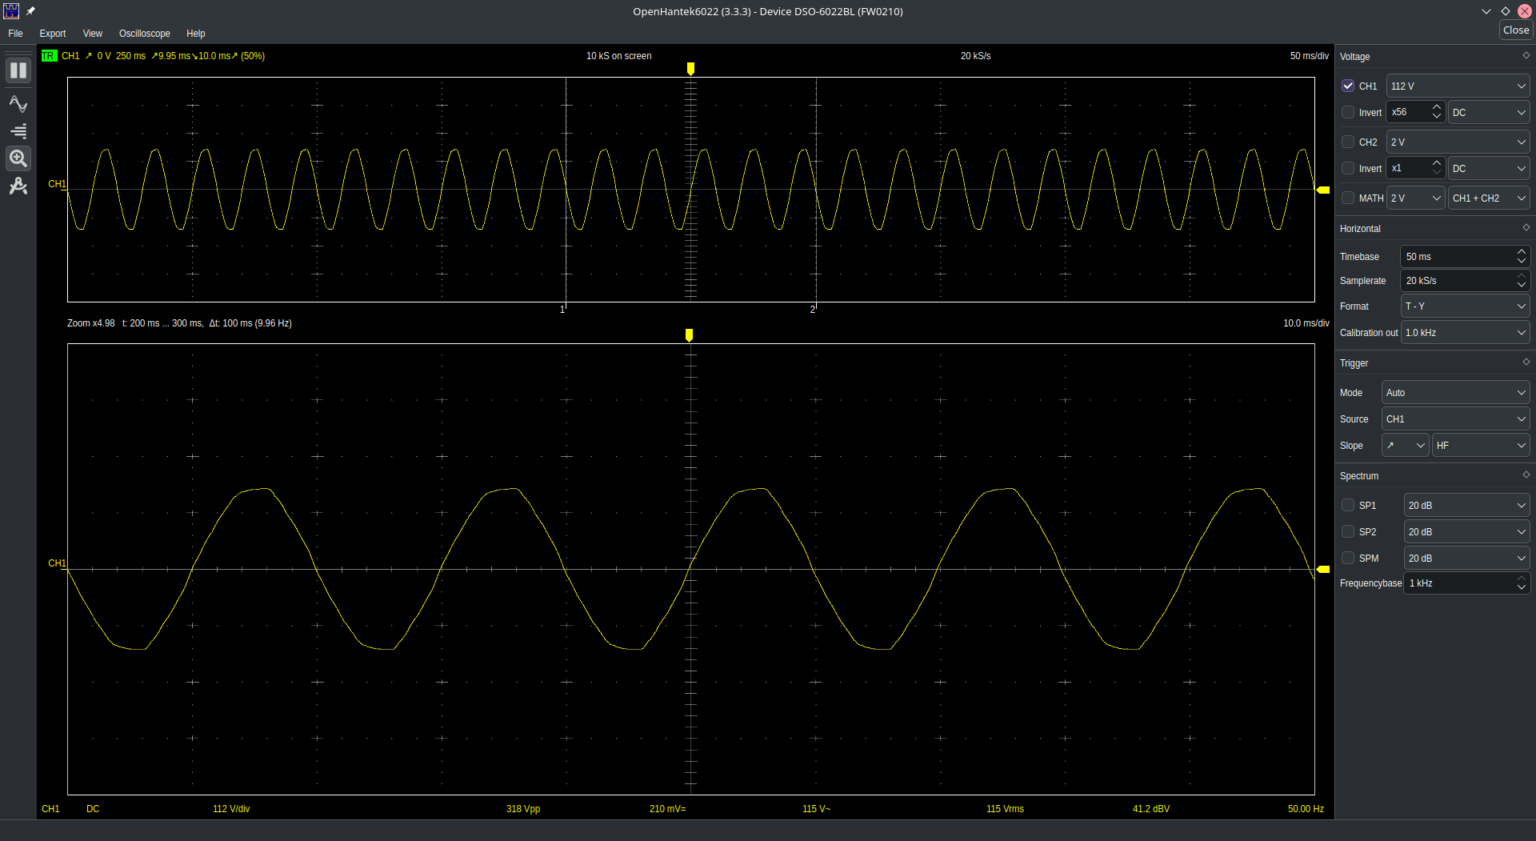
Task: Enable the CH2 channel checkbox
Action: pyautogui.click(x=1348, y=142)
